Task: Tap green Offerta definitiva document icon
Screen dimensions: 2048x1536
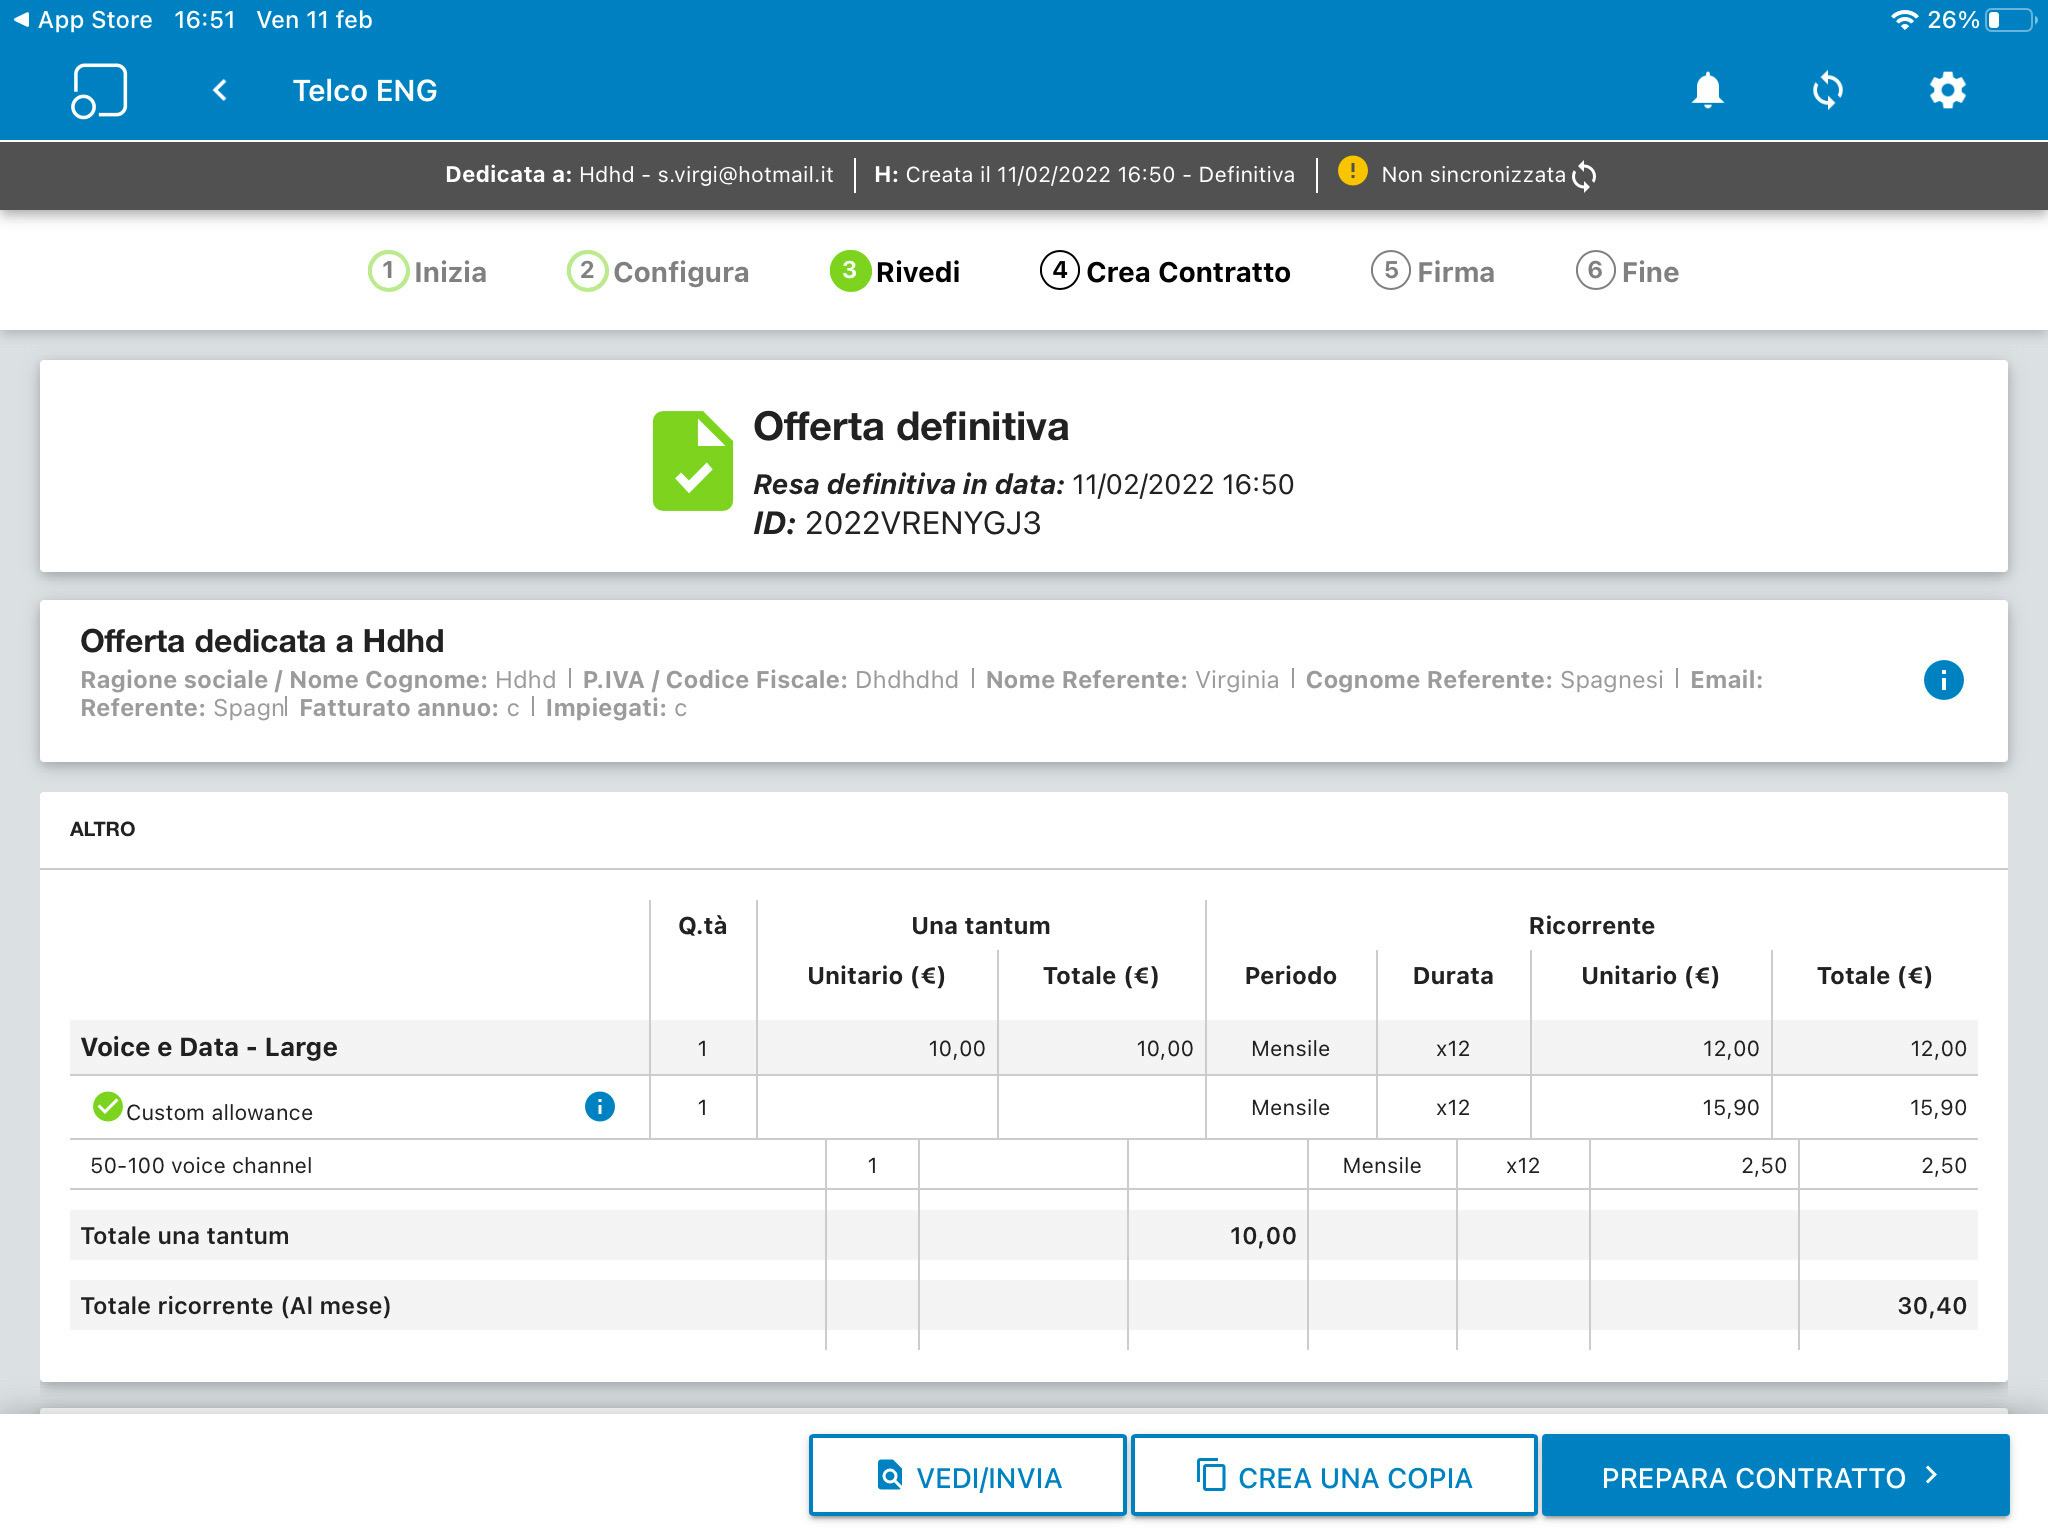Action: tap(692, 461)
